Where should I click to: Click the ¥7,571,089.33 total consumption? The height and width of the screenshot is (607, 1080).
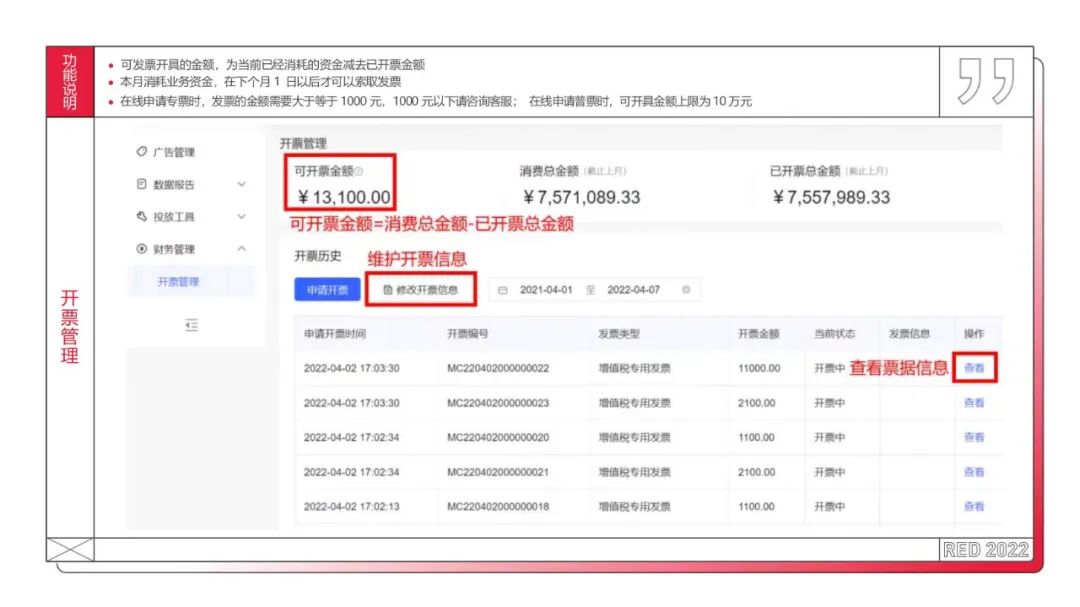581,198
